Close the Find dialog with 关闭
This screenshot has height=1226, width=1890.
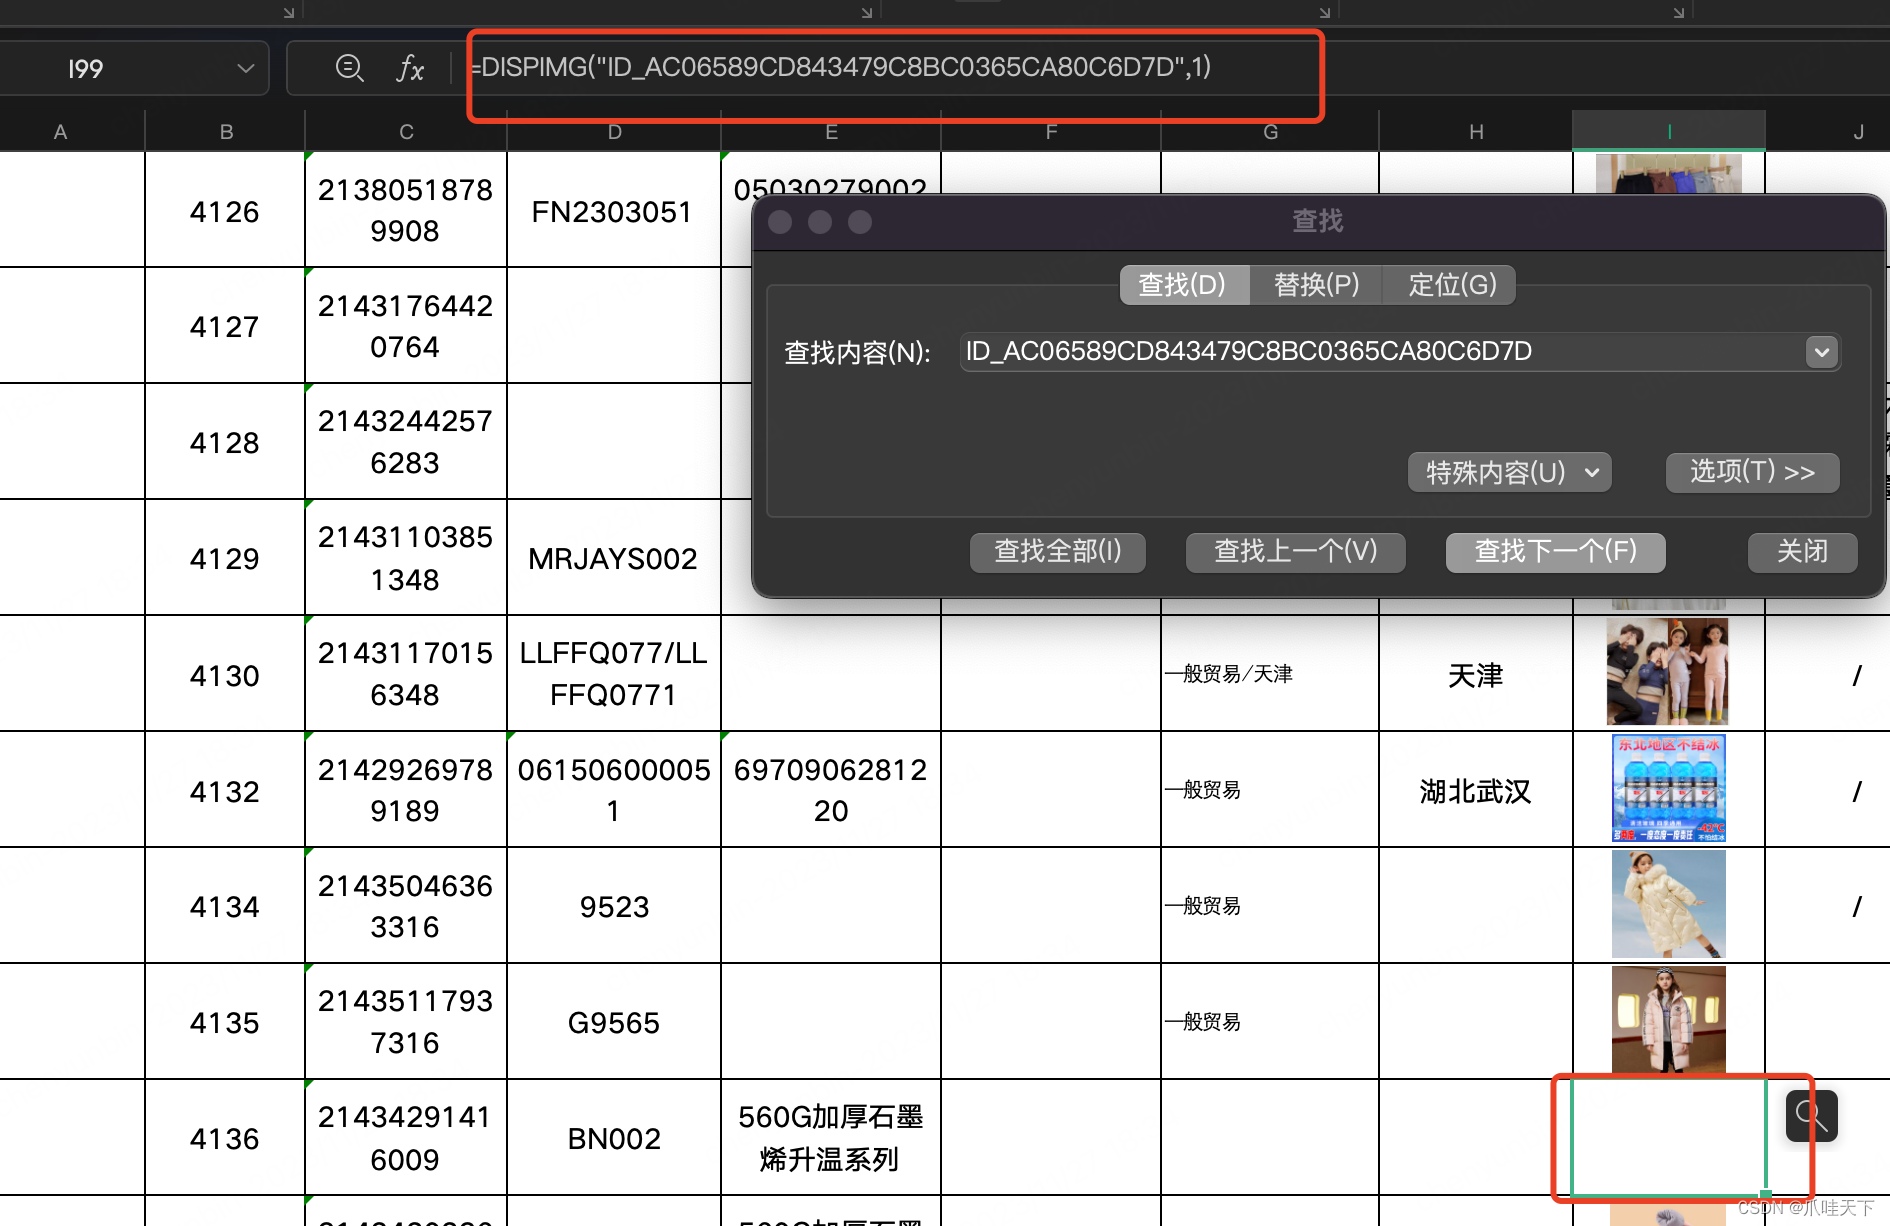click(1801, 551)
